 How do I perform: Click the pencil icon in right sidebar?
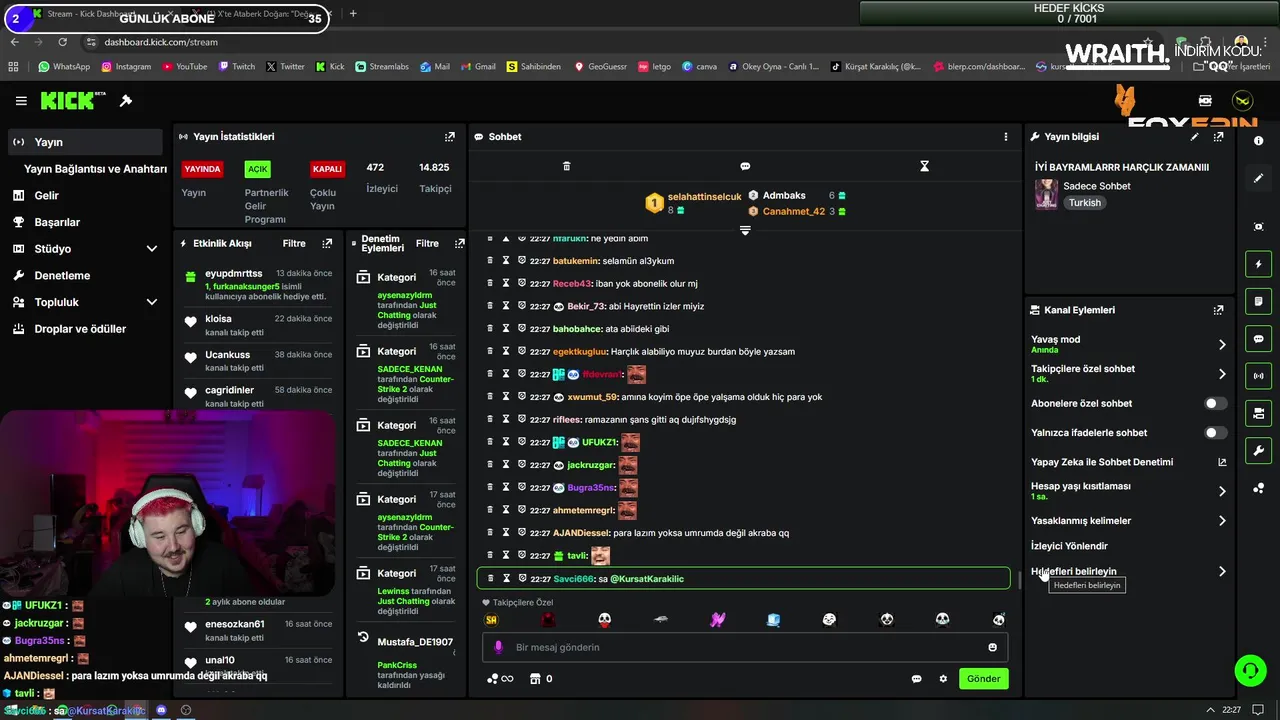coord(1258,178)
